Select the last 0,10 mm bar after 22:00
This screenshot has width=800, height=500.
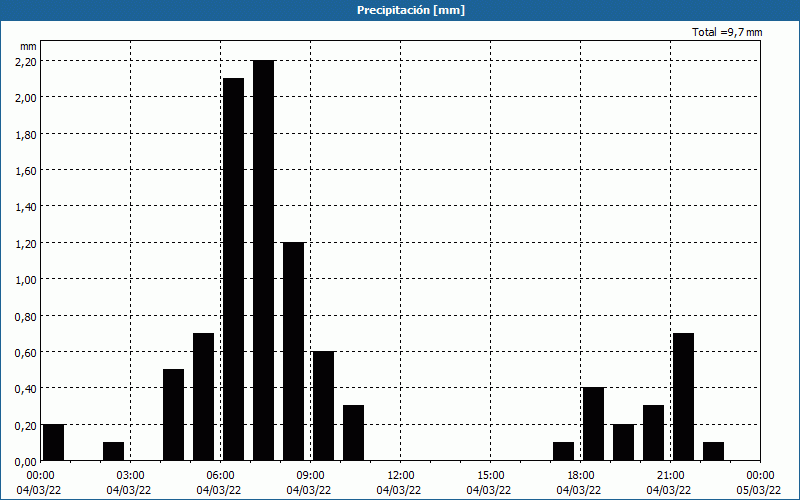713,452
